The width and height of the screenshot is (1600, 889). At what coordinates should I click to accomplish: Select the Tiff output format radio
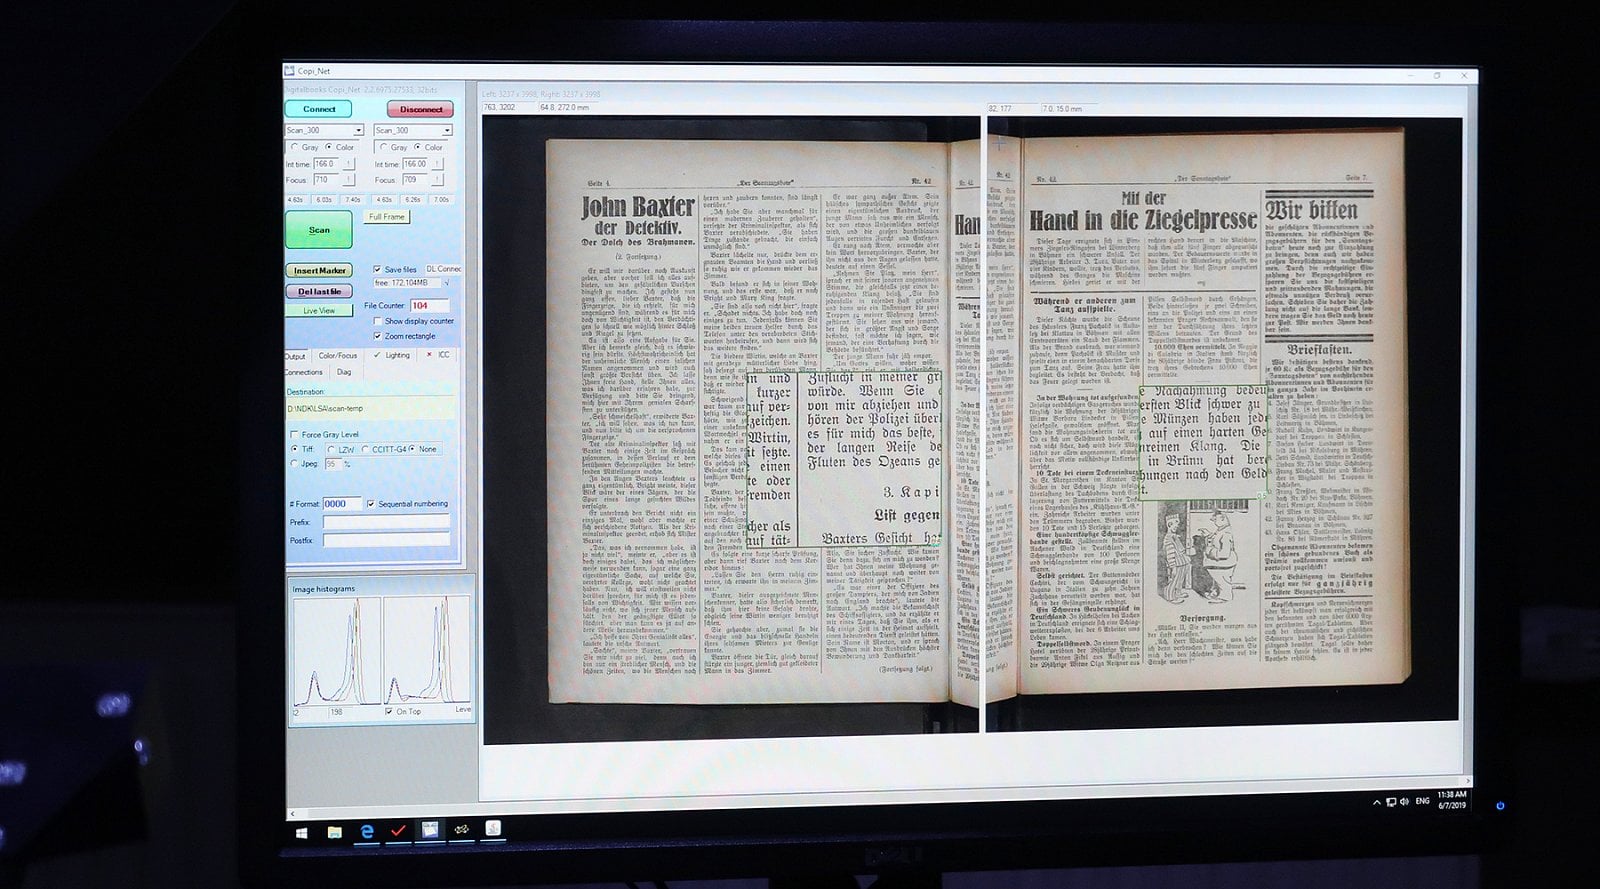tap(295, 449)
